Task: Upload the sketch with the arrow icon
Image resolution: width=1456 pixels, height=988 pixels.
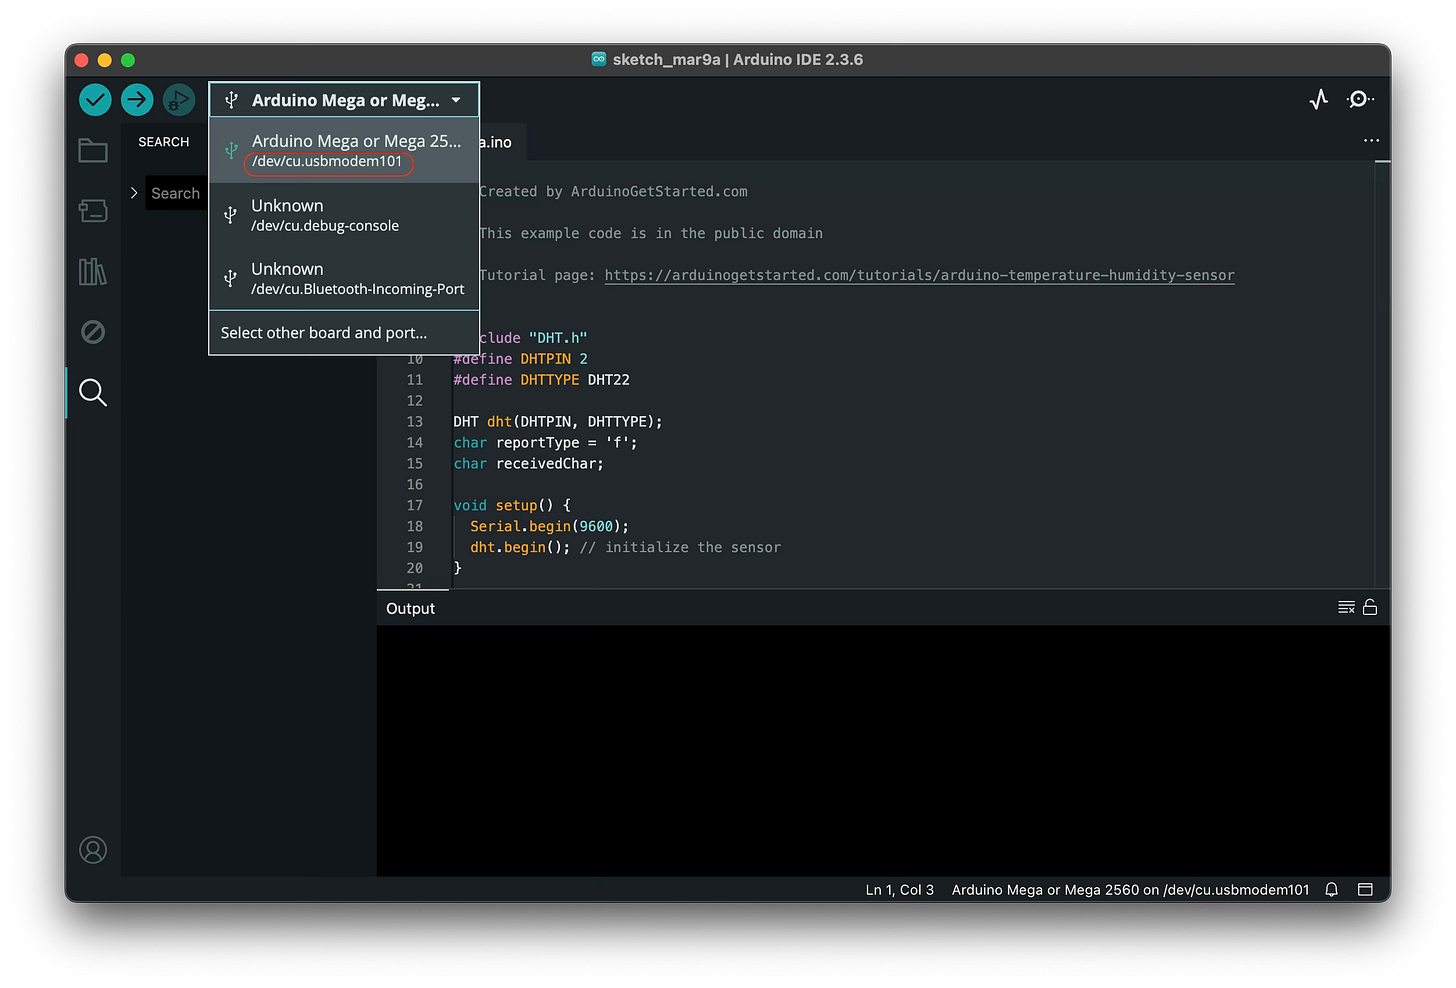Action: 137,99
